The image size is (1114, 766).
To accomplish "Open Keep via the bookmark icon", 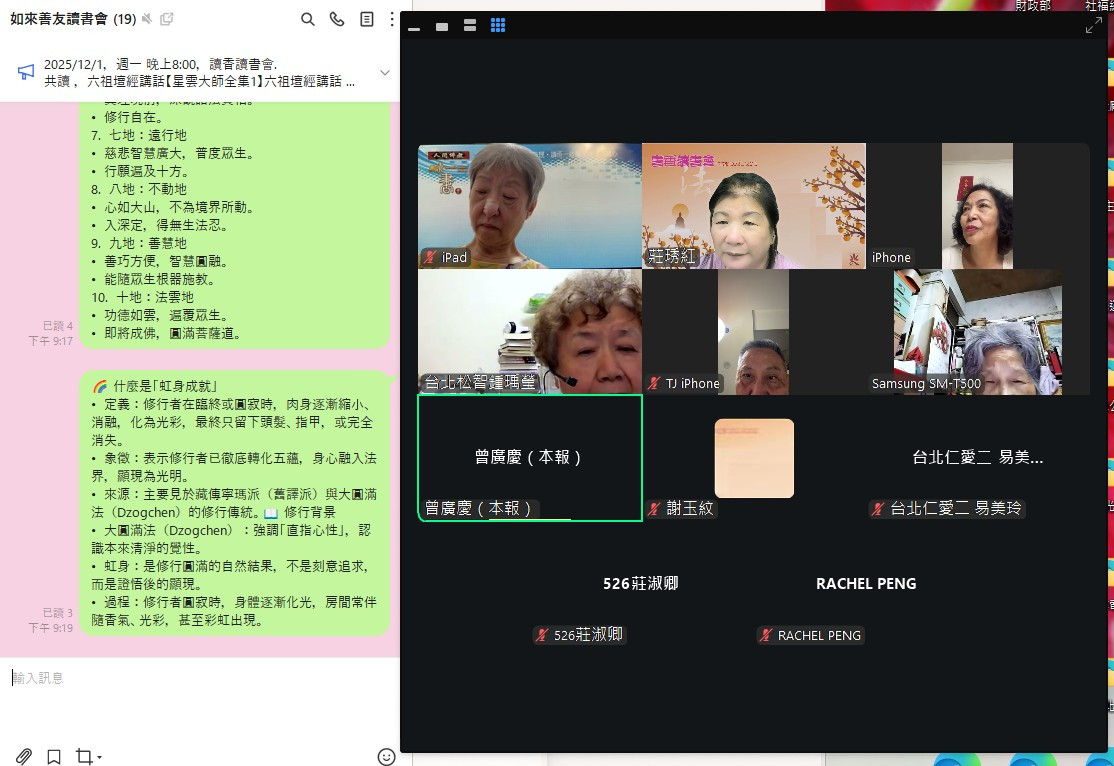I will [x=54, y=756].
